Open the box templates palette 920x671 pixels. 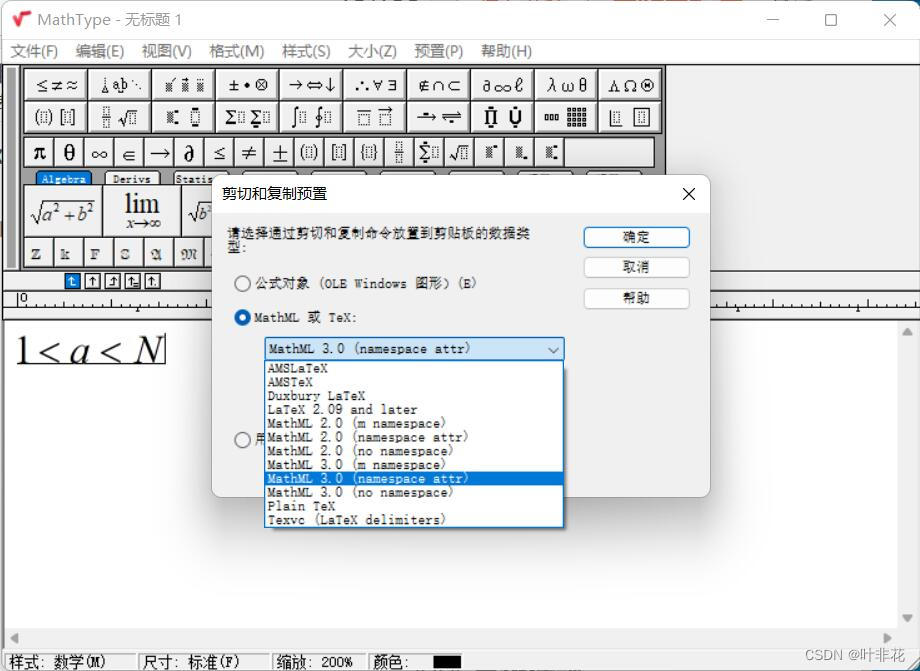tap(631, 117)
